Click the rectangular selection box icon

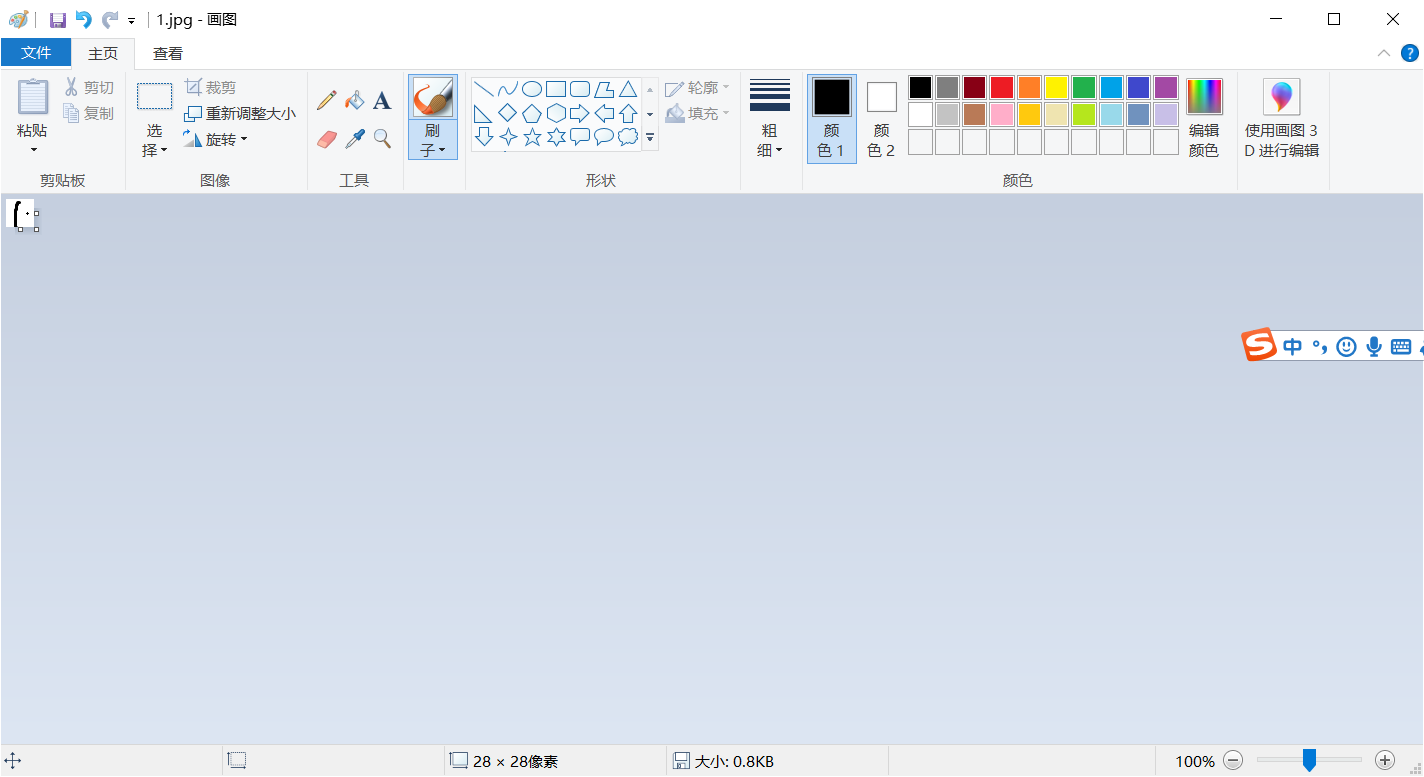coord(154,96)
